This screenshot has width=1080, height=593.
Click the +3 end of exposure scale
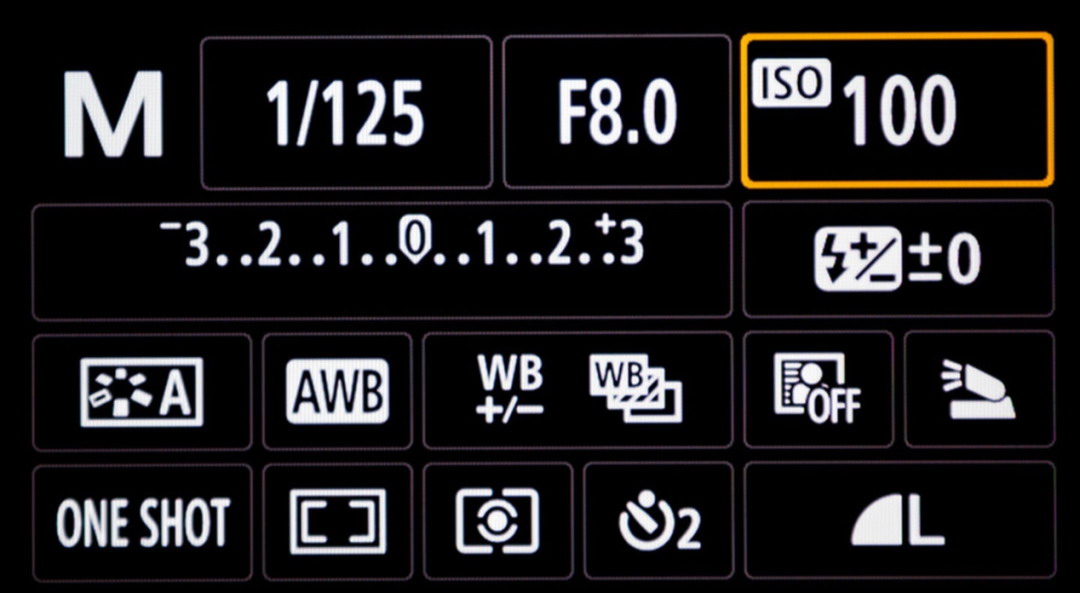[x=626, y=243]
